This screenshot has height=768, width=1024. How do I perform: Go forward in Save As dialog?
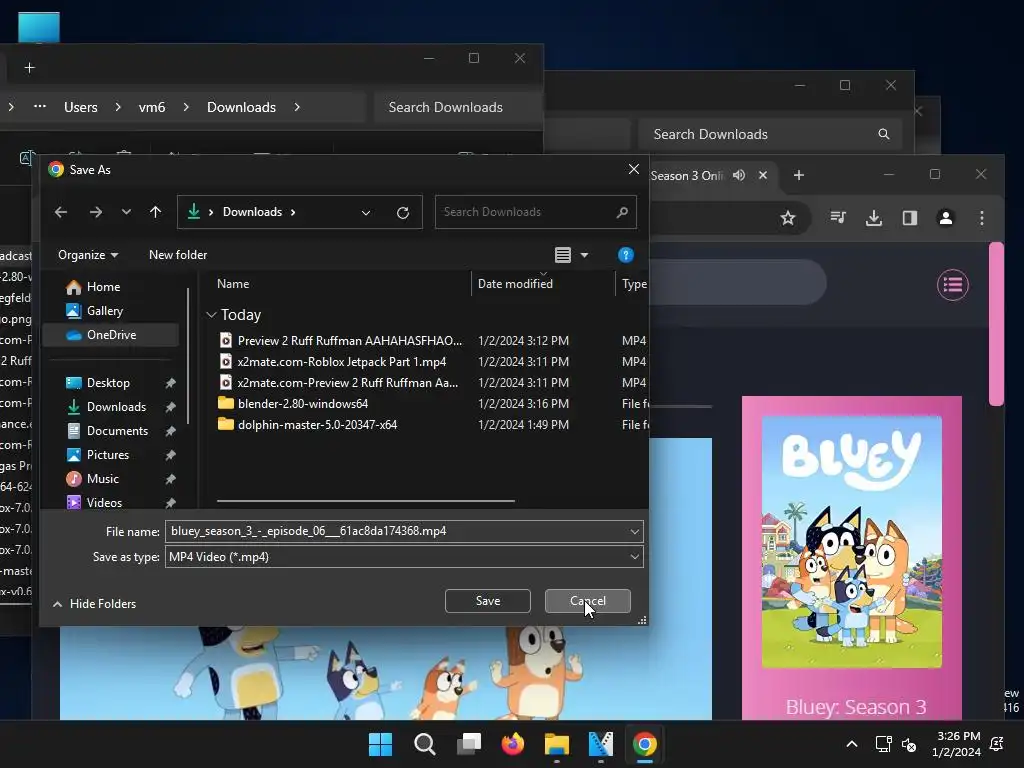click(95, 212)
